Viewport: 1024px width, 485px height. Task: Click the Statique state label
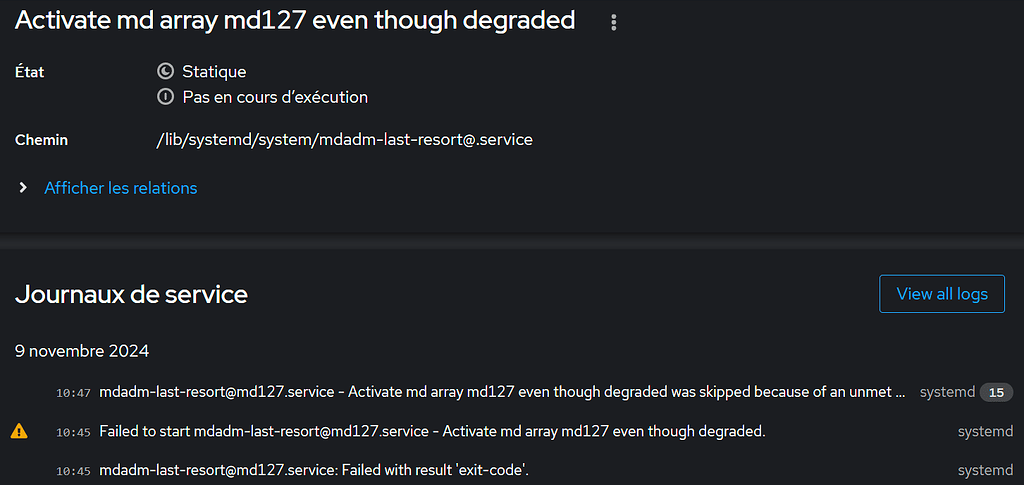click(214, 72)
